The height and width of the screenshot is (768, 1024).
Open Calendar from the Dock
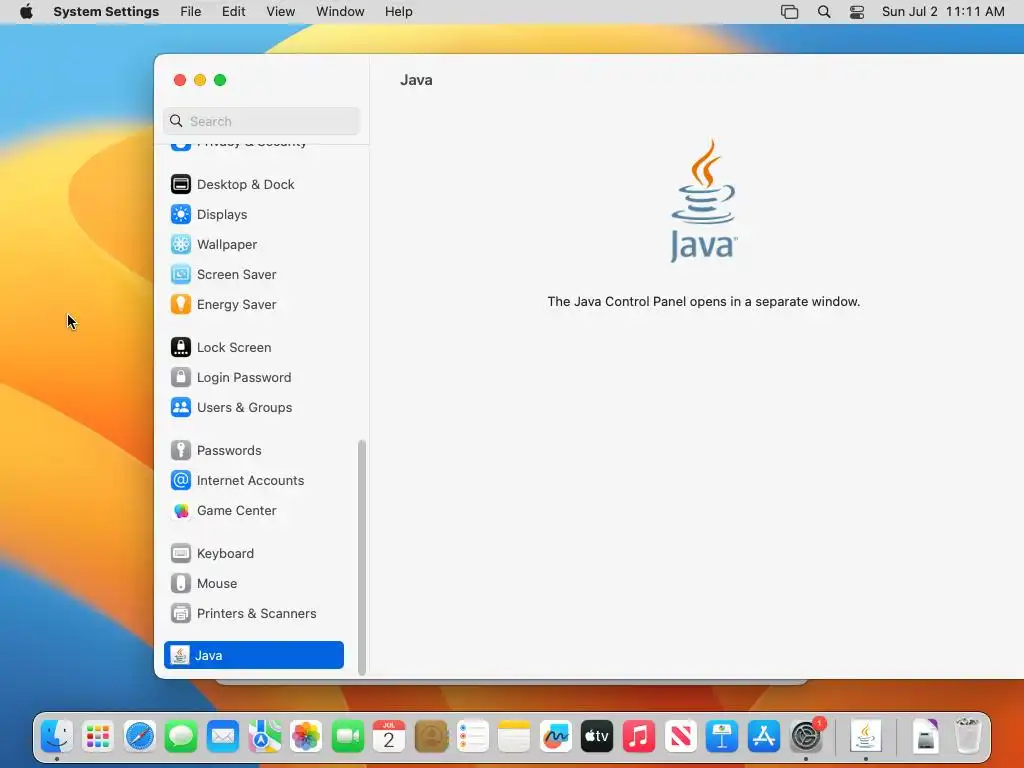click(389, 737)
